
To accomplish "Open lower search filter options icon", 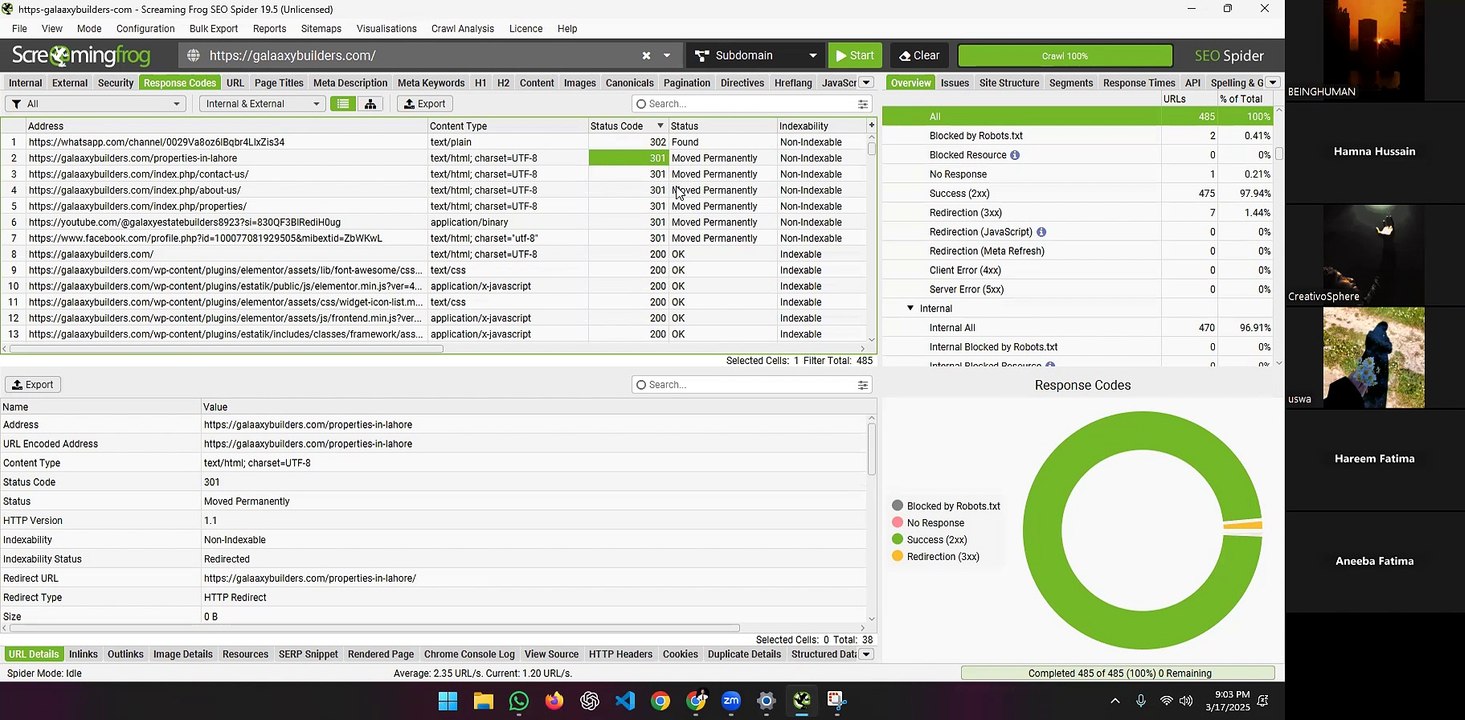I will [862, 385].
